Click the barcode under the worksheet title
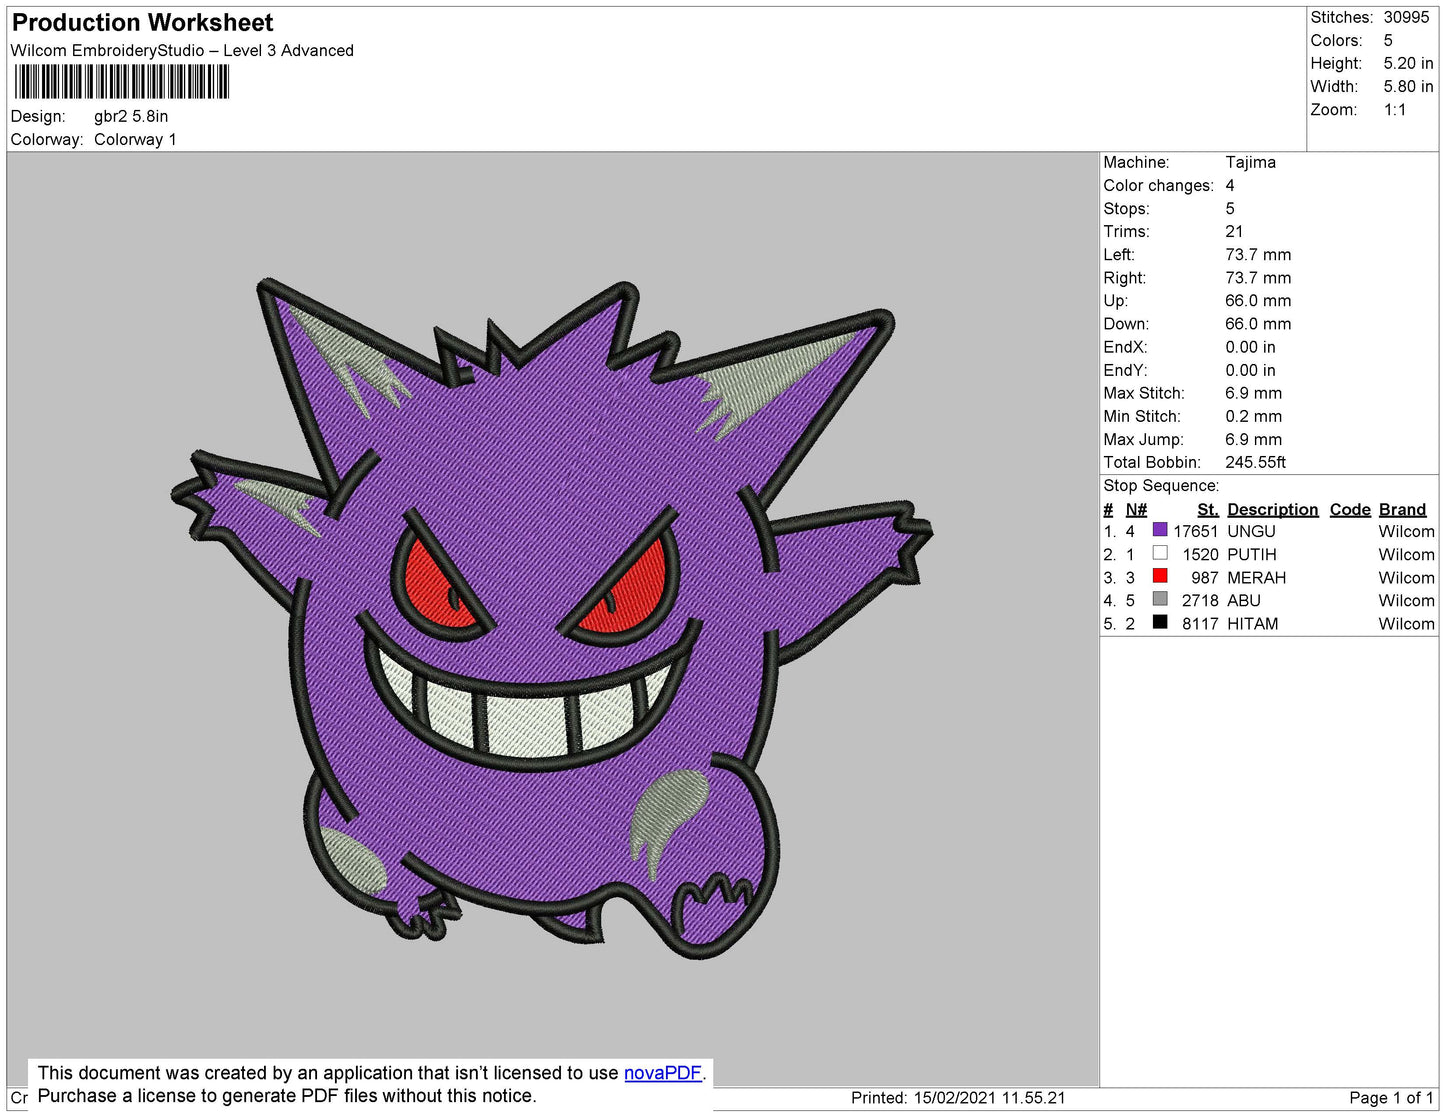 click(122, 82)
